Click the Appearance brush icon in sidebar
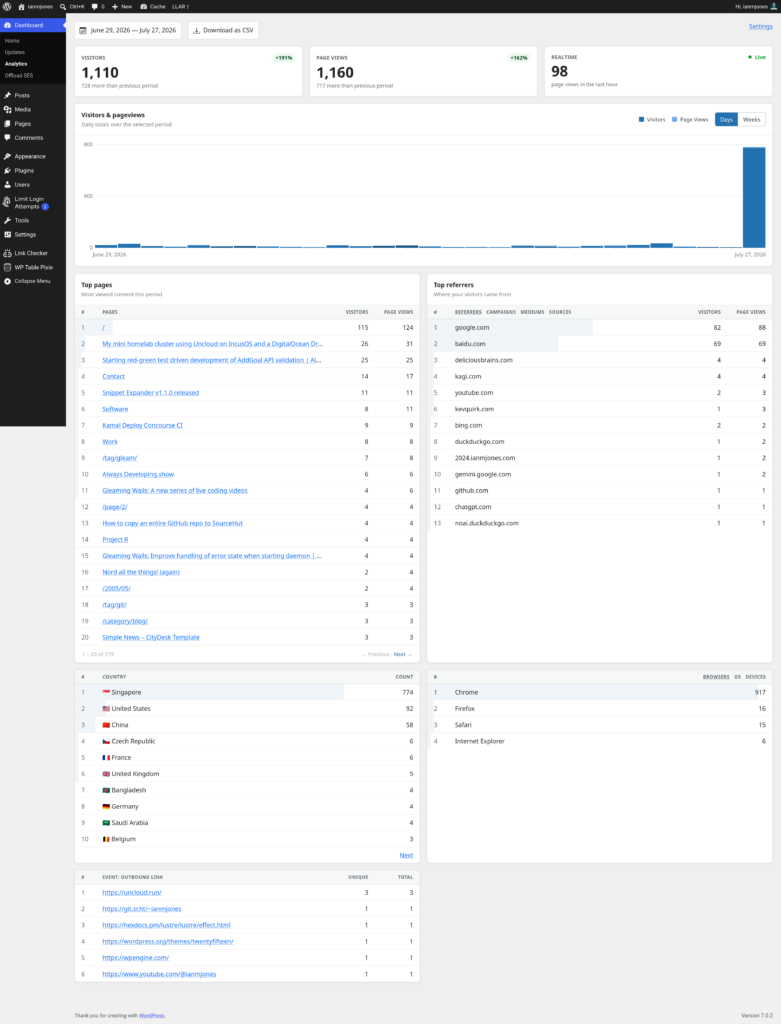Image resolution: width=781 pixels, height=1024 pixels. [7, 156]
